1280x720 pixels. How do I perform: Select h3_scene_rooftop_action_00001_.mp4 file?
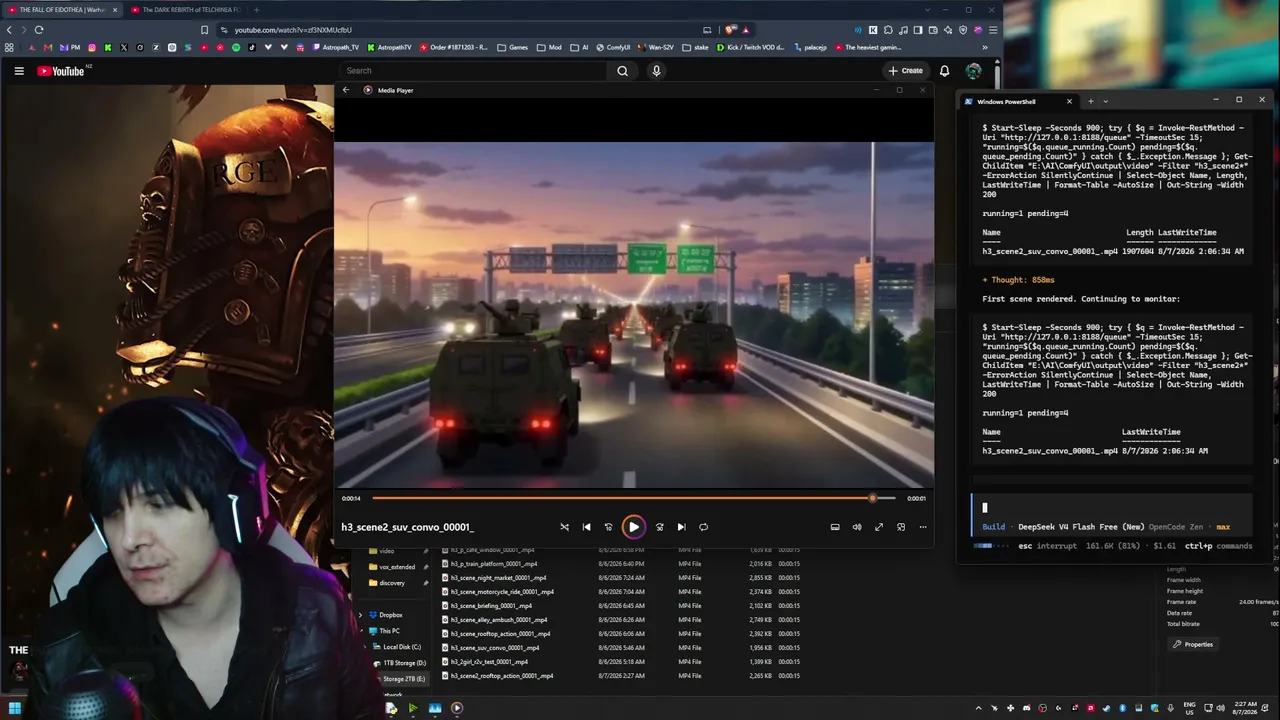coord(501,634)
